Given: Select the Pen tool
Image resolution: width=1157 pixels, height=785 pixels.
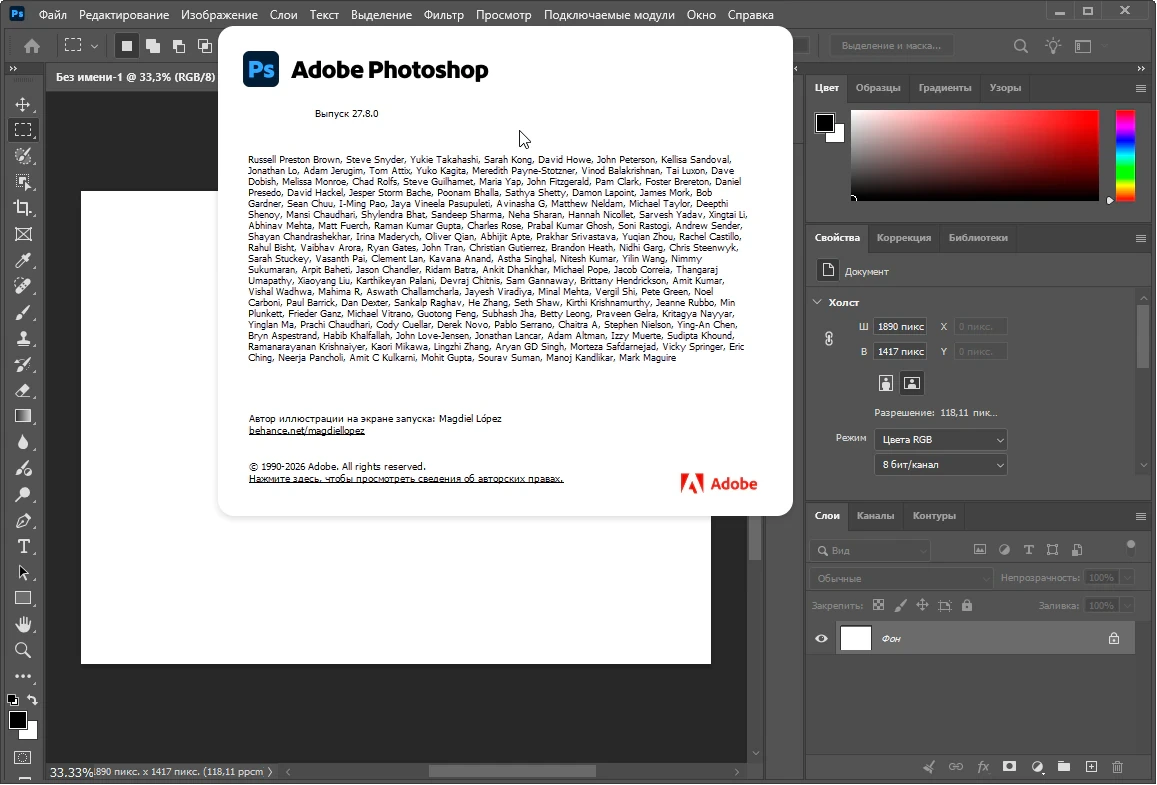Looking at the screenshot, I should tap(23, 520).
